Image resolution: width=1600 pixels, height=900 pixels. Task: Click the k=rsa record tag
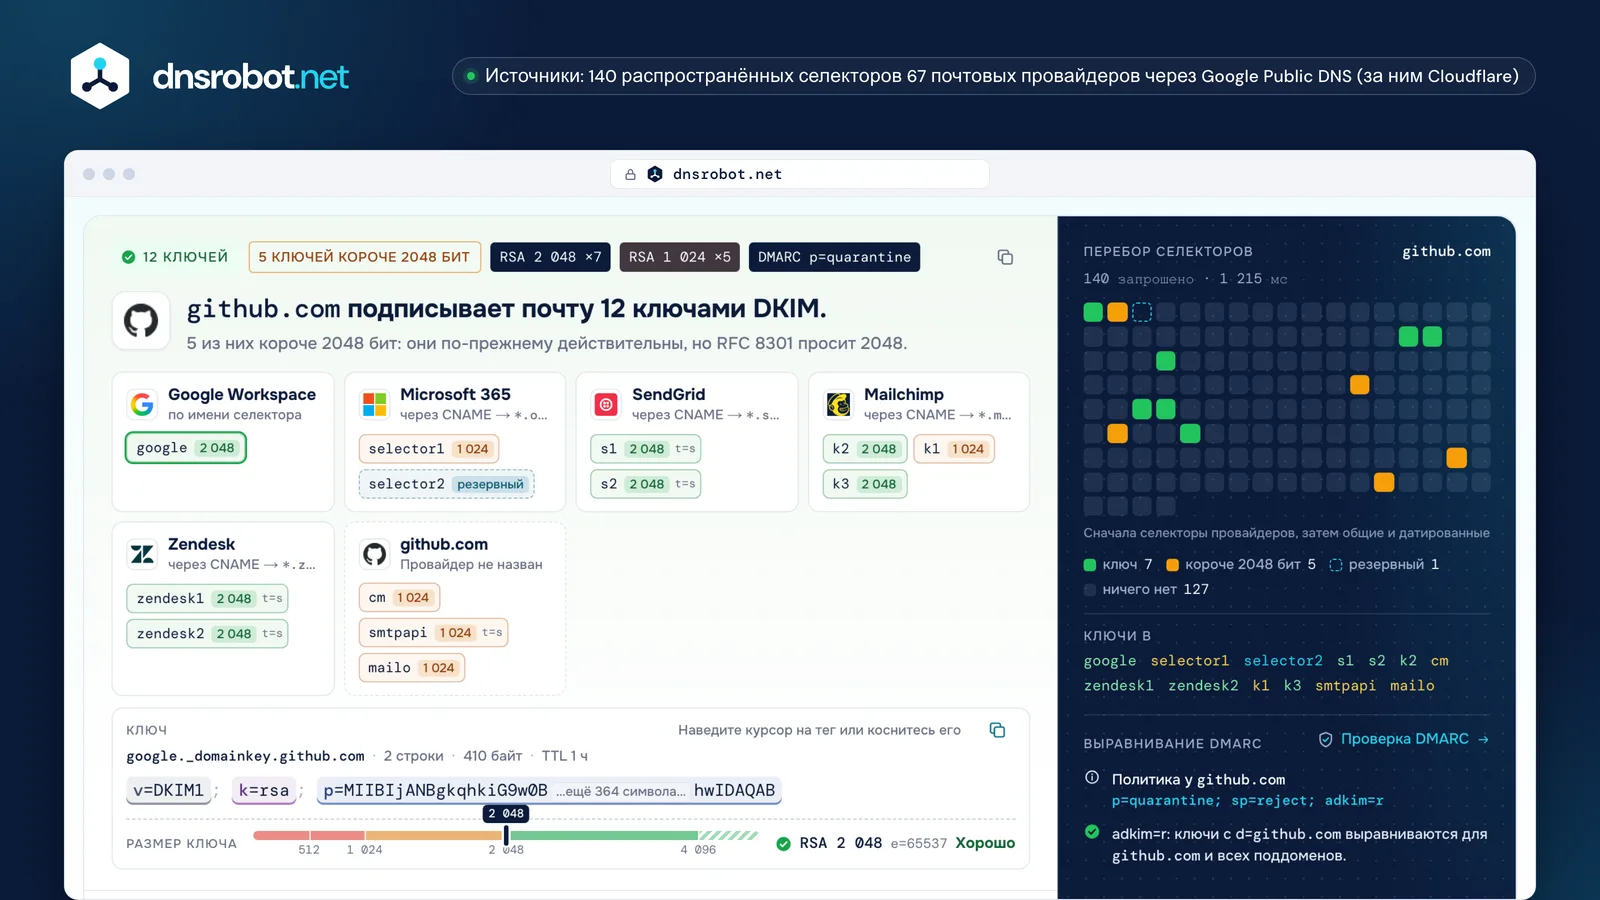(264, 790)
